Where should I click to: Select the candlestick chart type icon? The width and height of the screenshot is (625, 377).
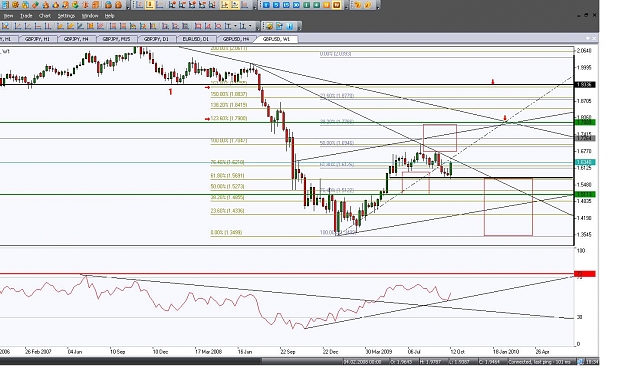(x=149, y=5)
